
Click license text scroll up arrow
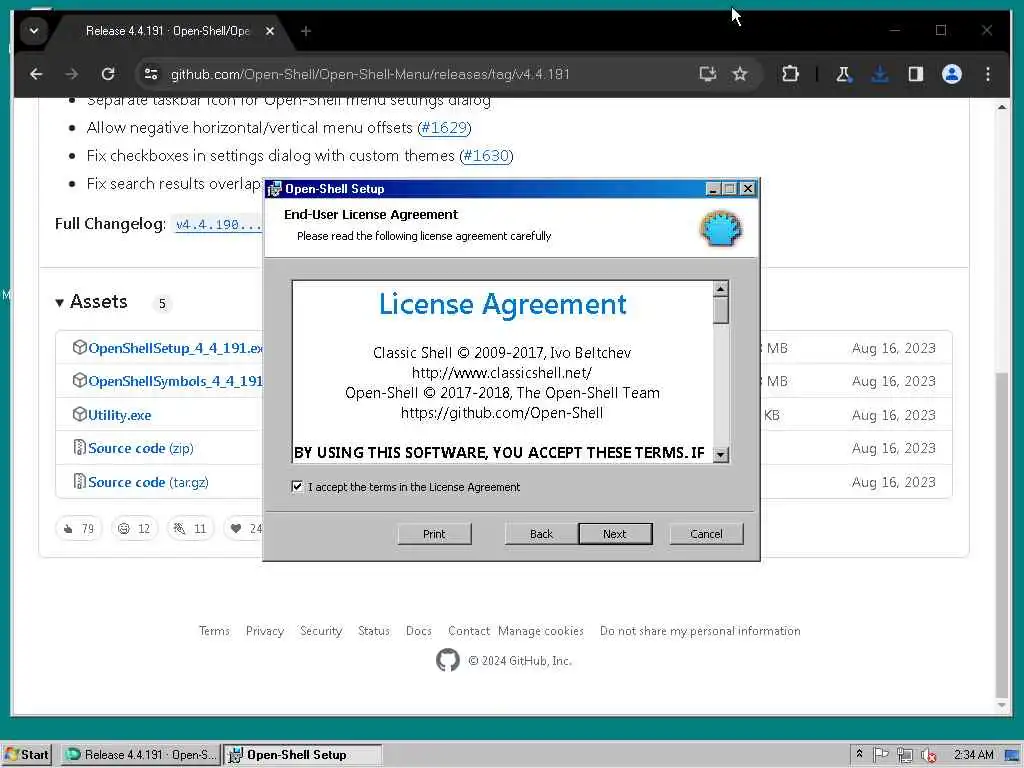coord(720,289)
